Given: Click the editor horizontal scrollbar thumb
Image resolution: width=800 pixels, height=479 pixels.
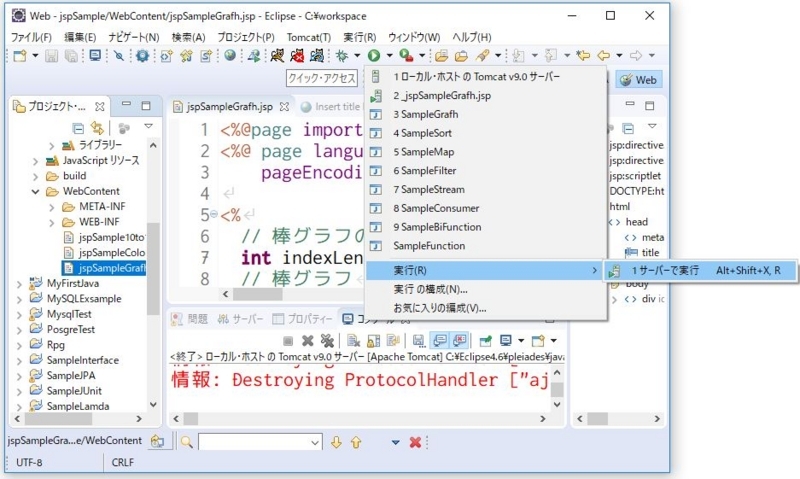Looking at the screenshot, I should pyautogui.click(x=258, y=294).
